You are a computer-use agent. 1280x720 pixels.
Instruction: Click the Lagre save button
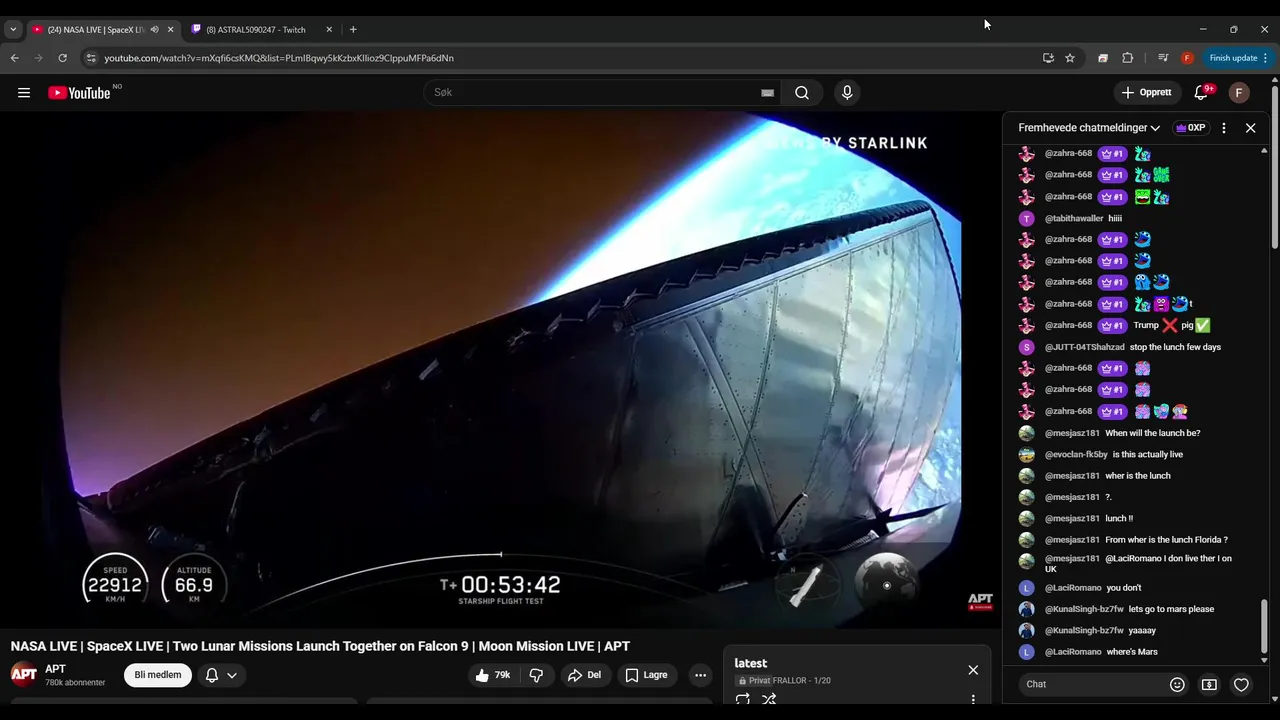pyautogui.click(x=646, y=675)
